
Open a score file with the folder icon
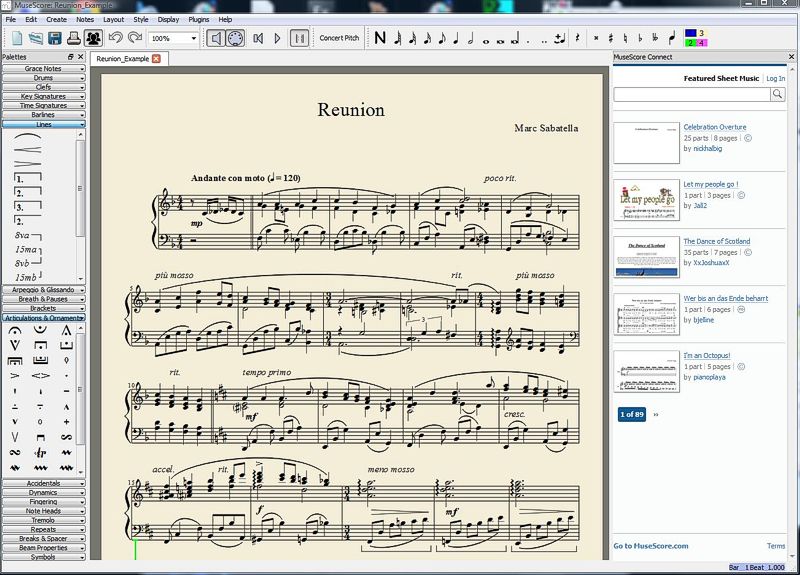coord(36,38)
